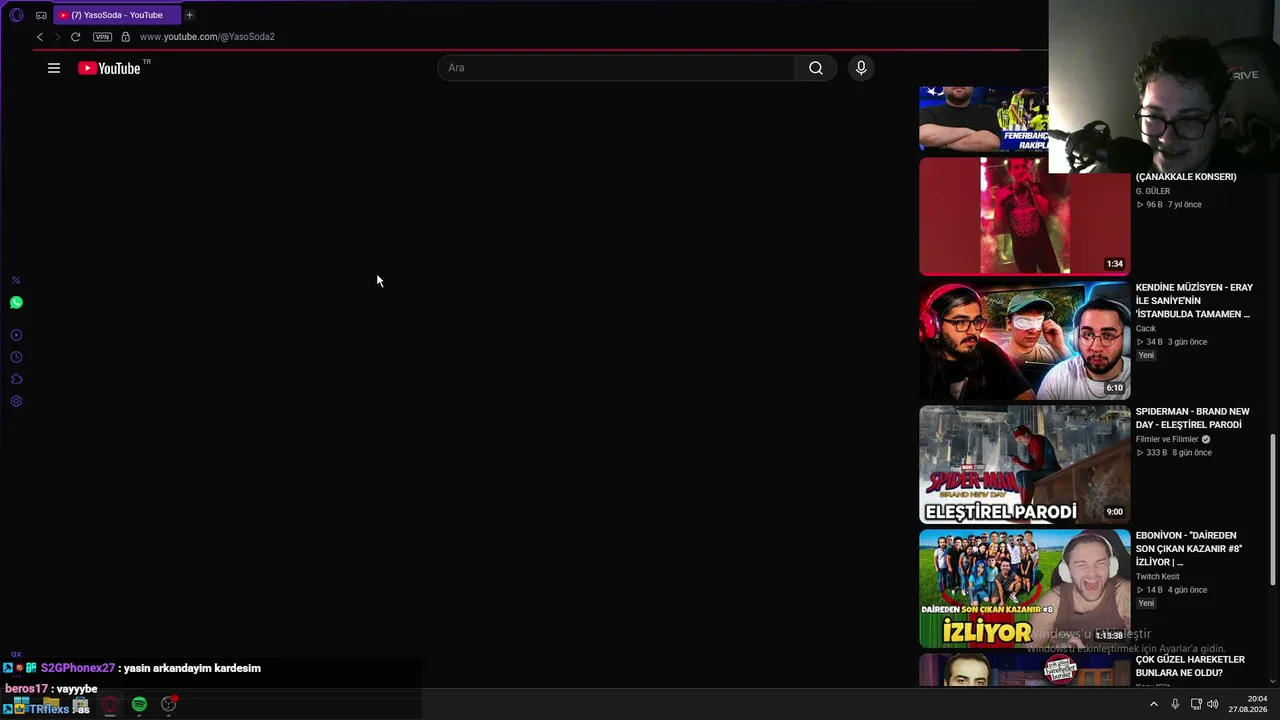Visit the G. GÜLER channel link
The width and height of the screenshot is (1280, 720).
tap(1153, 191)
